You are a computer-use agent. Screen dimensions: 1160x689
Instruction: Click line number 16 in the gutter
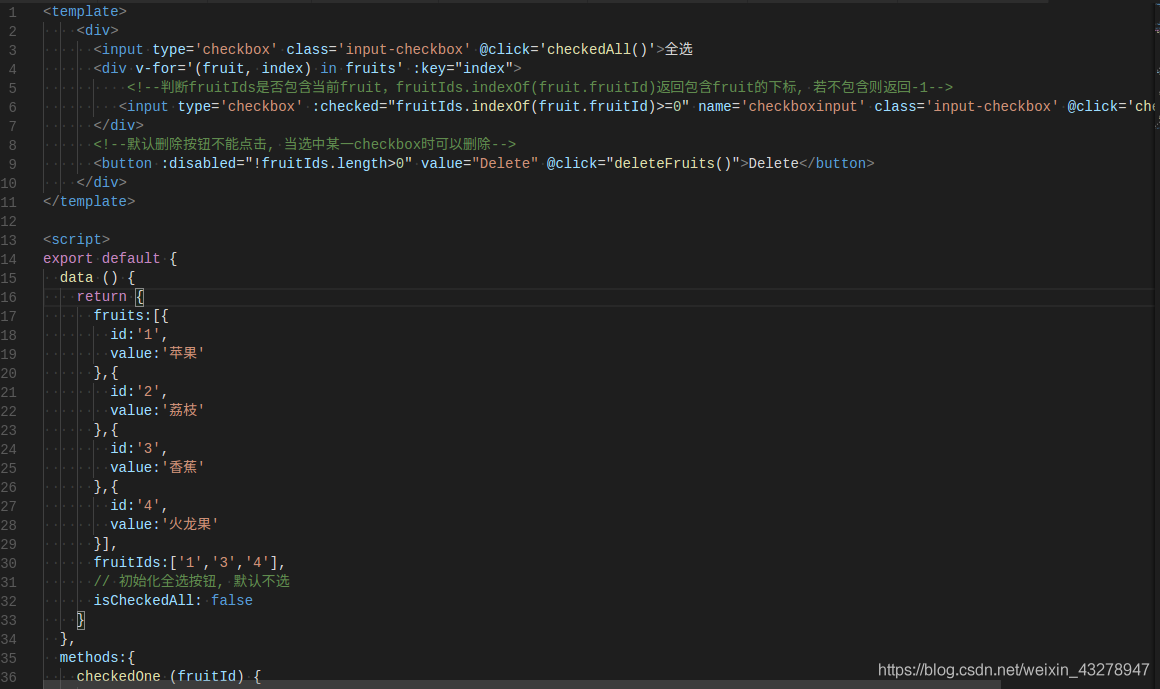[9, 296]
